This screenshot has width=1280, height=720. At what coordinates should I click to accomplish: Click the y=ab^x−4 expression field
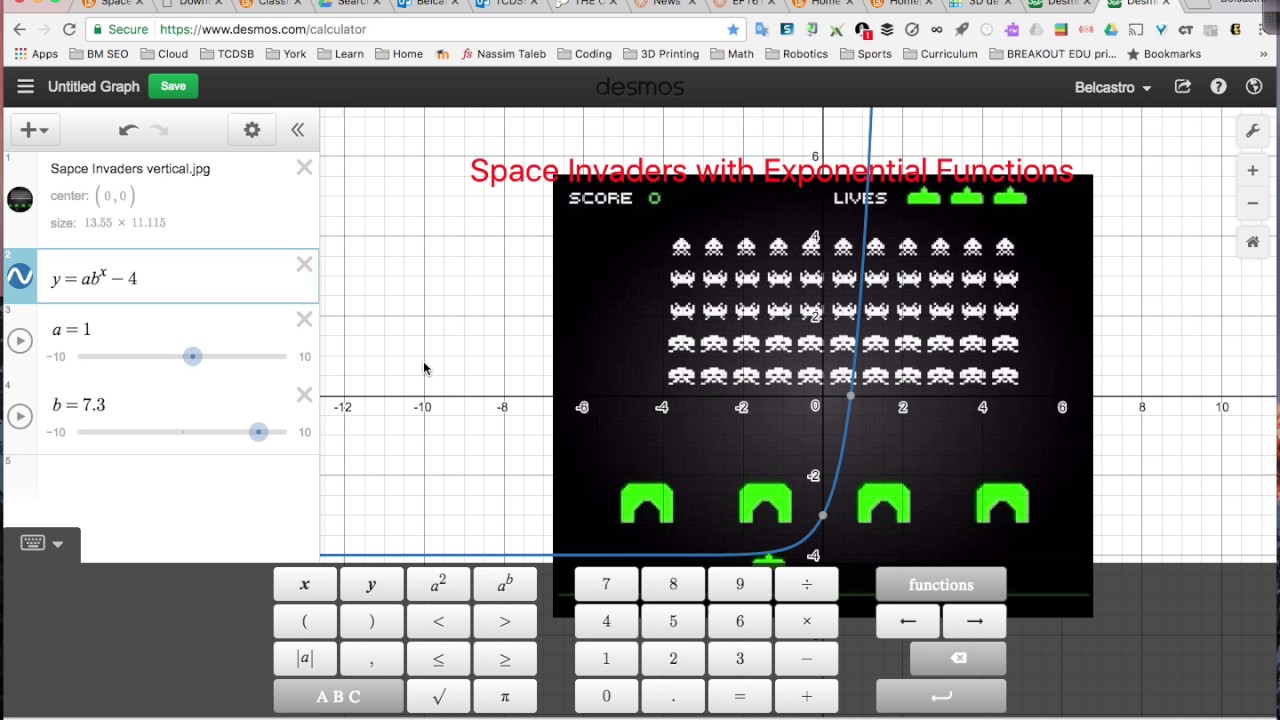178,277
